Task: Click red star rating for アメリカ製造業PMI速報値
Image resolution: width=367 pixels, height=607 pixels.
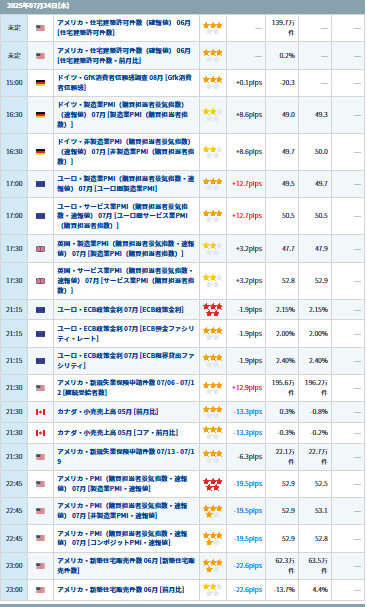Action: pyautogui.click(x=213, y=484)
